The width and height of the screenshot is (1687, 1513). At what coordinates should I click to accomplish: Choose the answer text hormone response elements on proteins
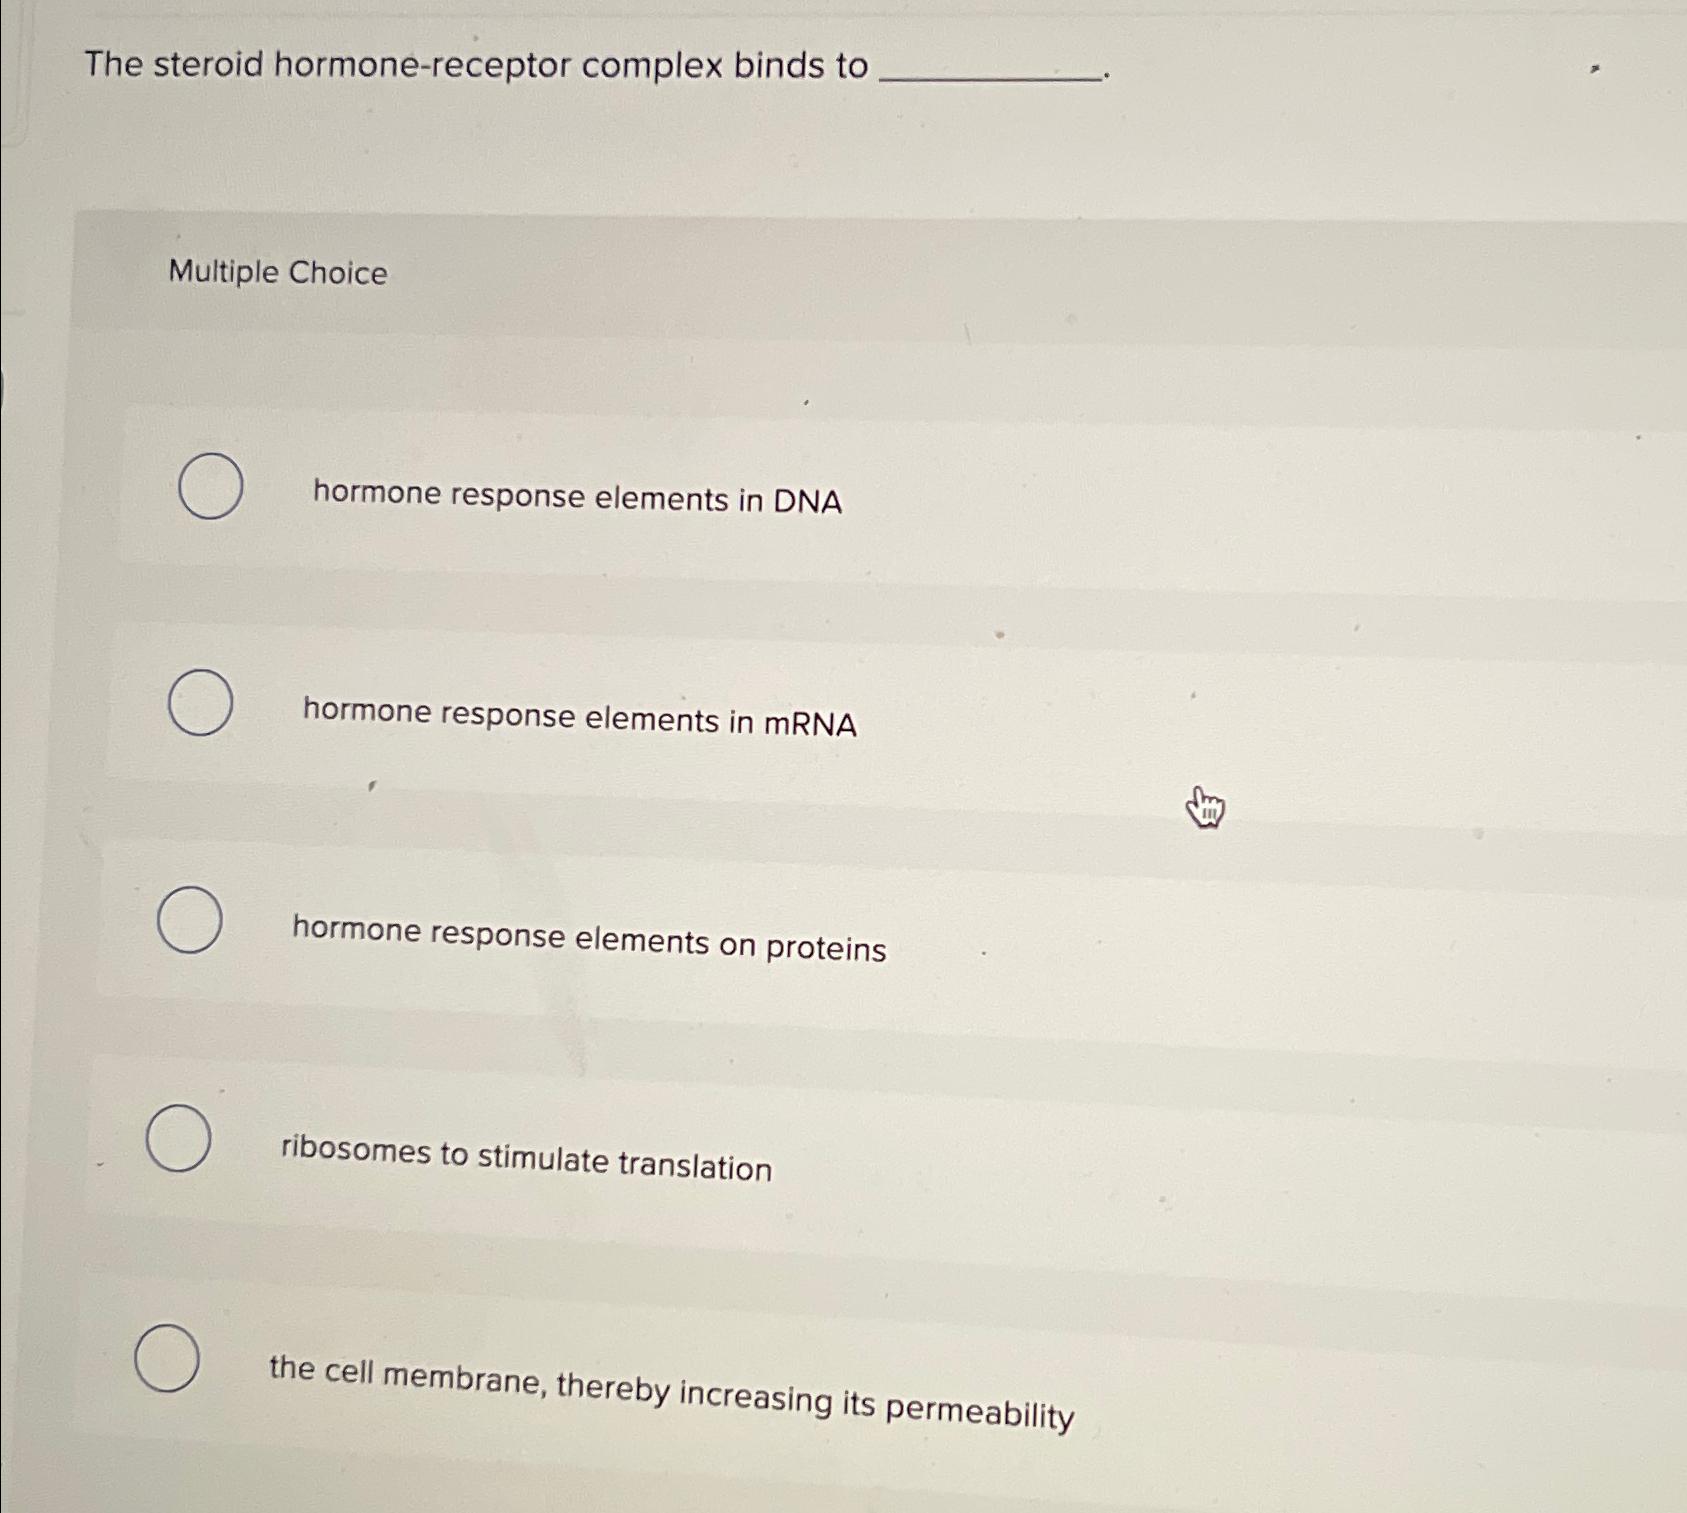(x=588, y=940)
